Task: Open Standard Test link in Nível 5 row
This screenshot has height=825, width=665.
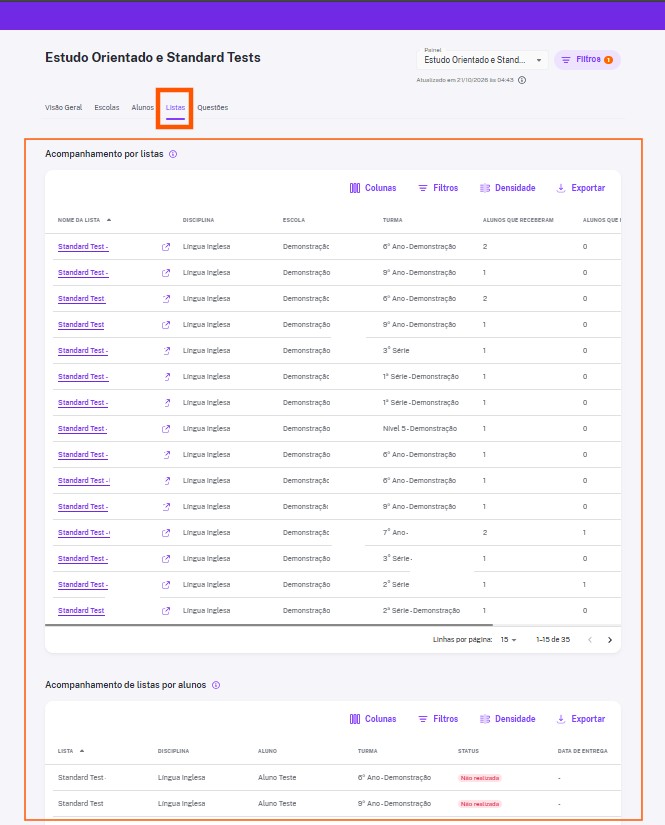Action: [x=83, y=429]
